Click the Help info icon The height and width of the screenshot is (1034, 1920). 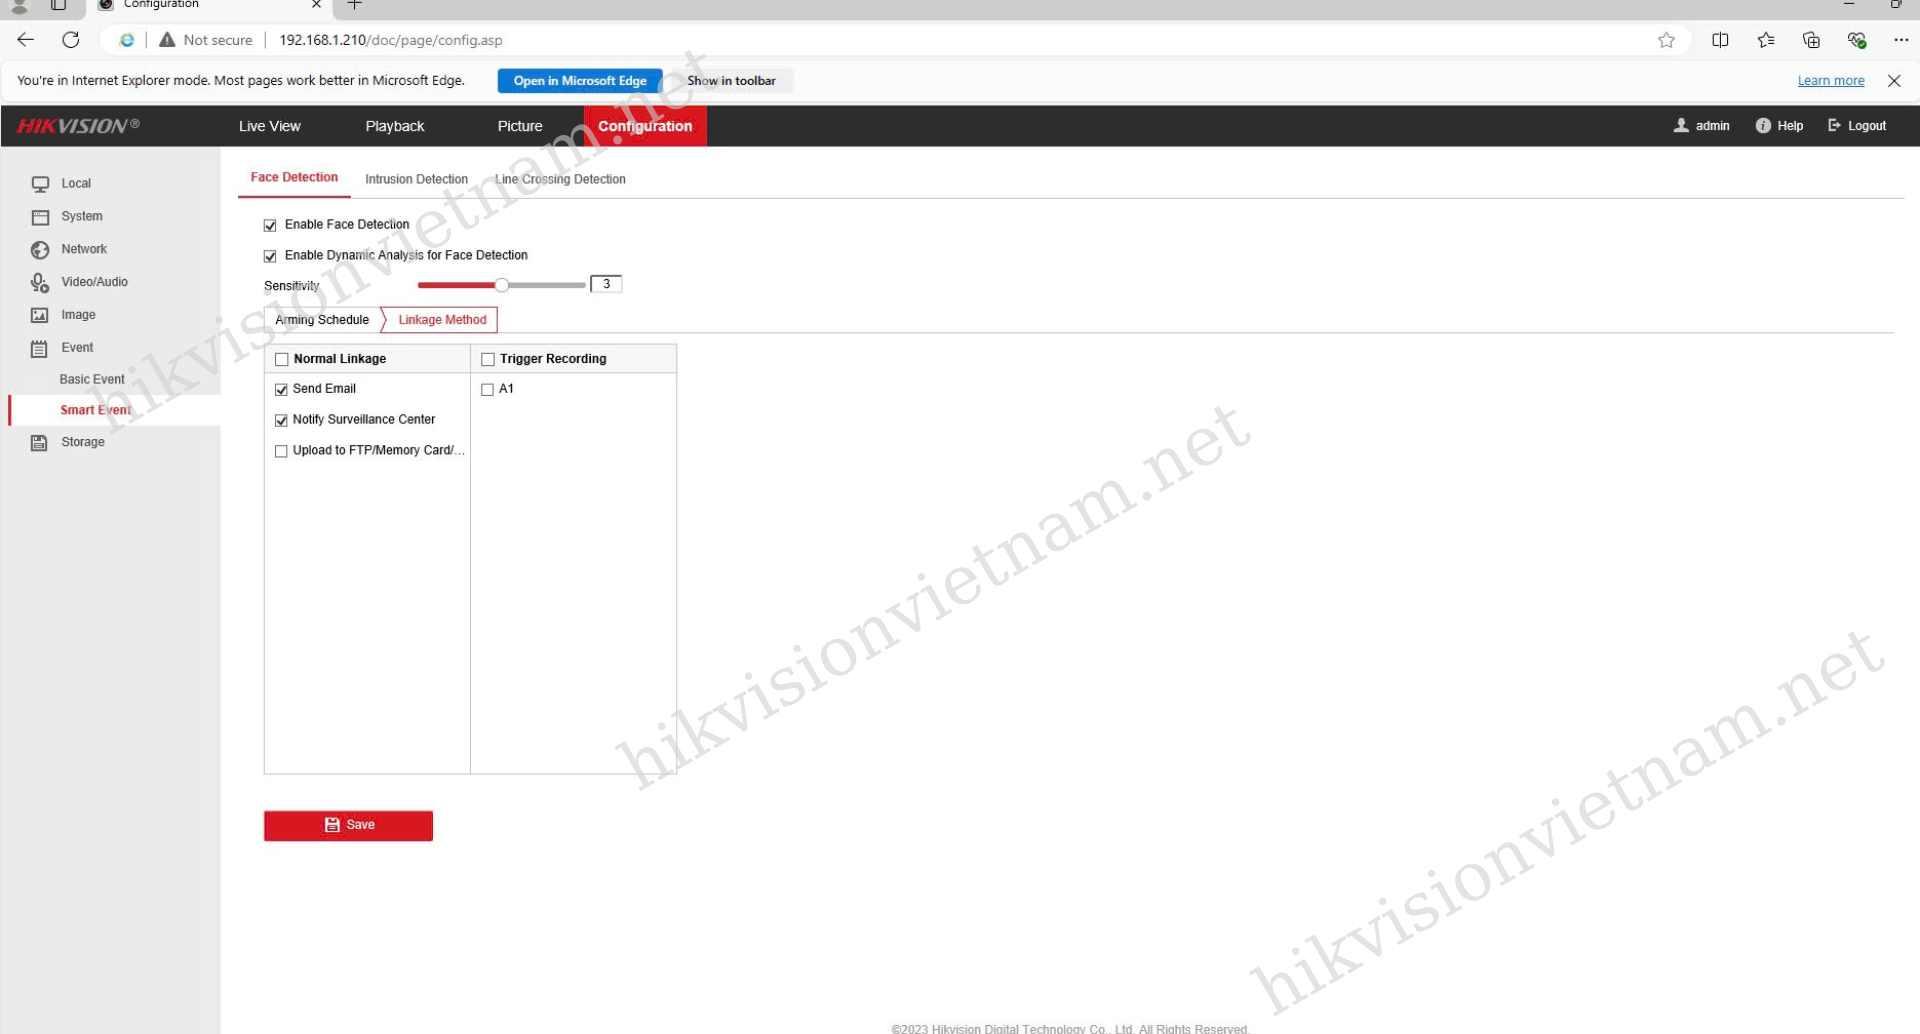(1762, 126)
